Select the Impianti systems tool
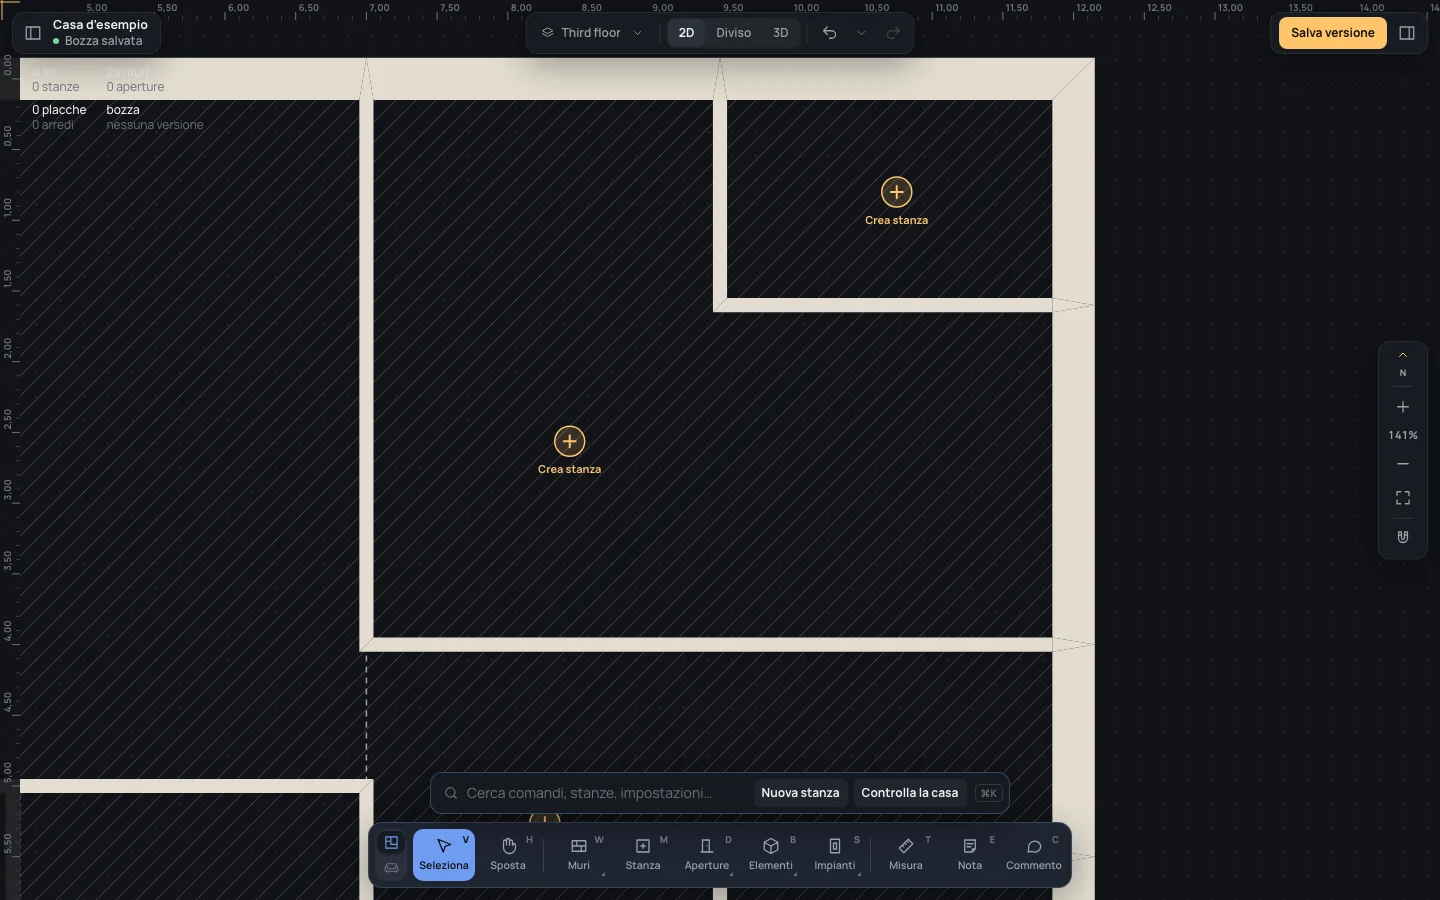Screen dimensions: 1440x900 click(835, 855)
